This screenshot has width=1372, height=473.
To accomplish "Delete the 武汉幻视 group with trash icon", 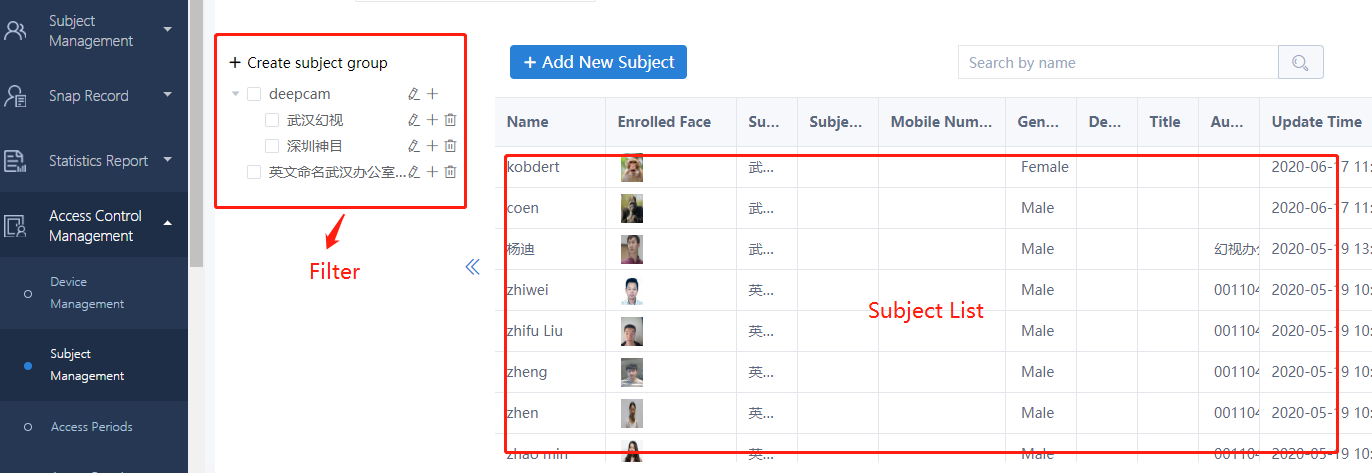I will coord(450,120).
